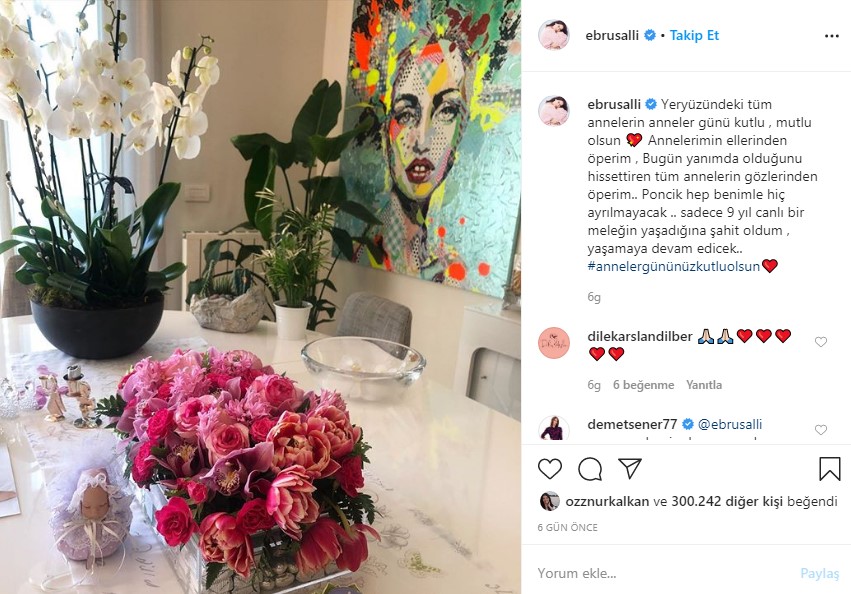Viewport: 851px width, 594px height.
Task: Reply to dilekarslandilber with Yanıtla
Action: pos(704,385)
